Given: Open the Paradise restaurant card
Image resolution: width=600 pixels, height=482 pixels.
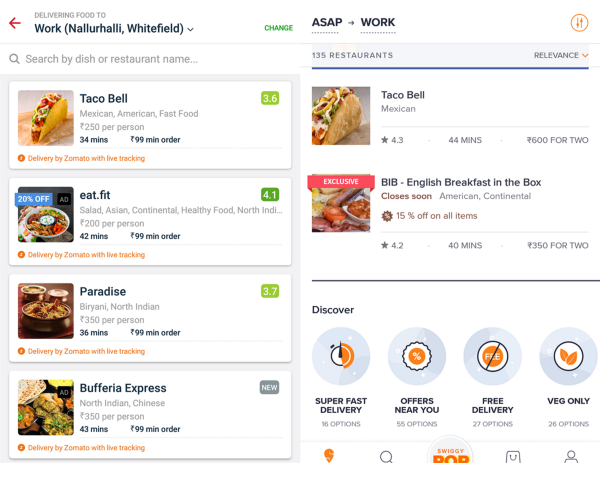Looking at the screenshot, I should (x=150, y=318).
